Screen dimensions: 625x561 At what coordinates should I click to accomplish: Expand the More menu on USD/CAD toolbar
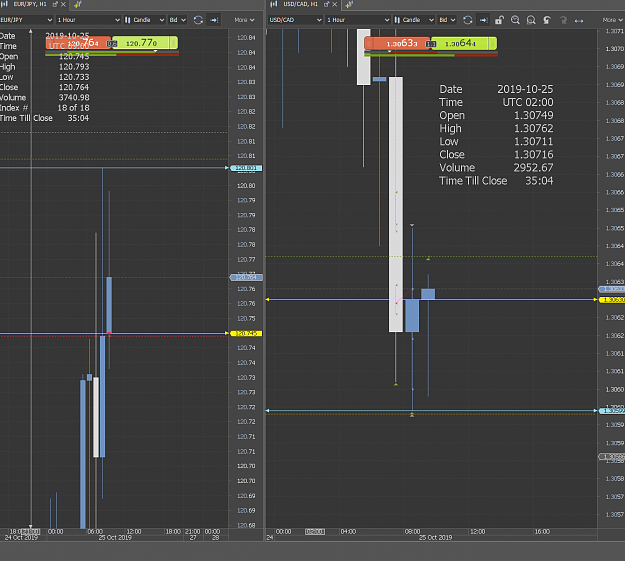tap(613, 20)
